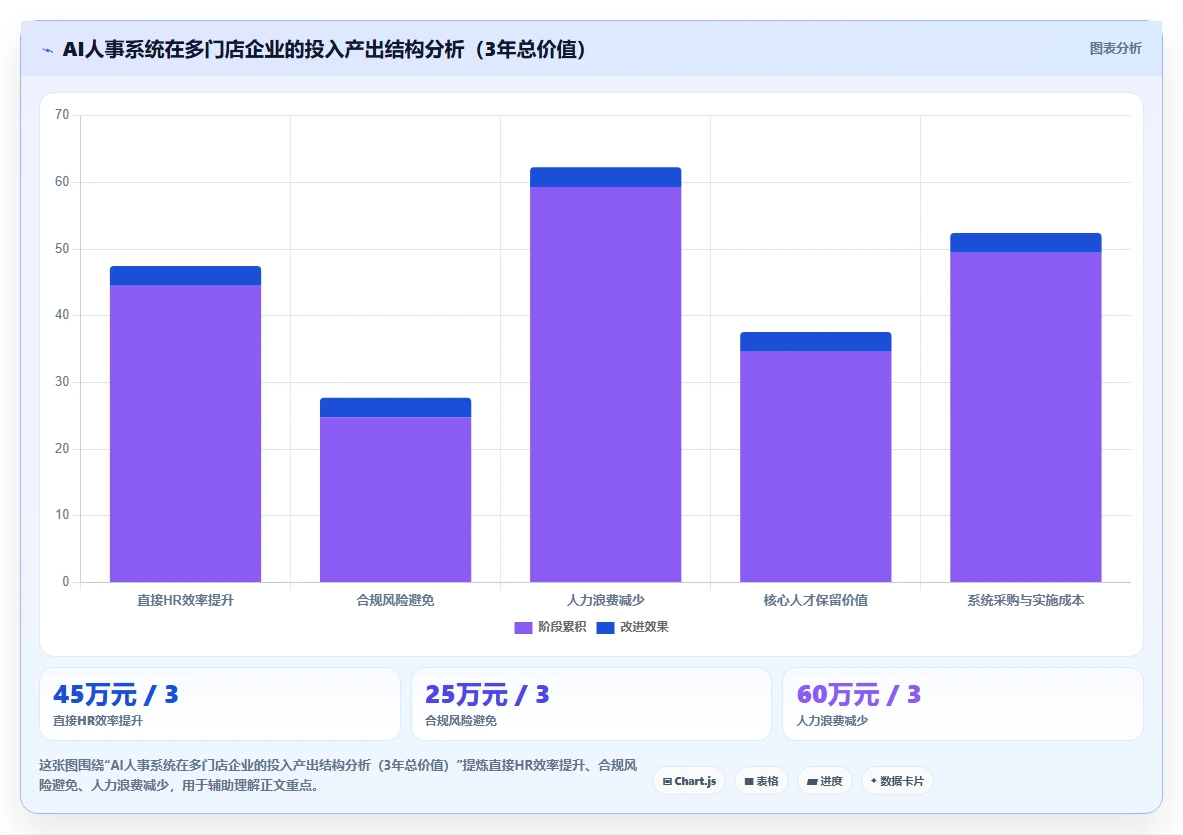Select the 进度 tag
The image size is (1183, 835).
pyautogui.click(x=825, y=781)
